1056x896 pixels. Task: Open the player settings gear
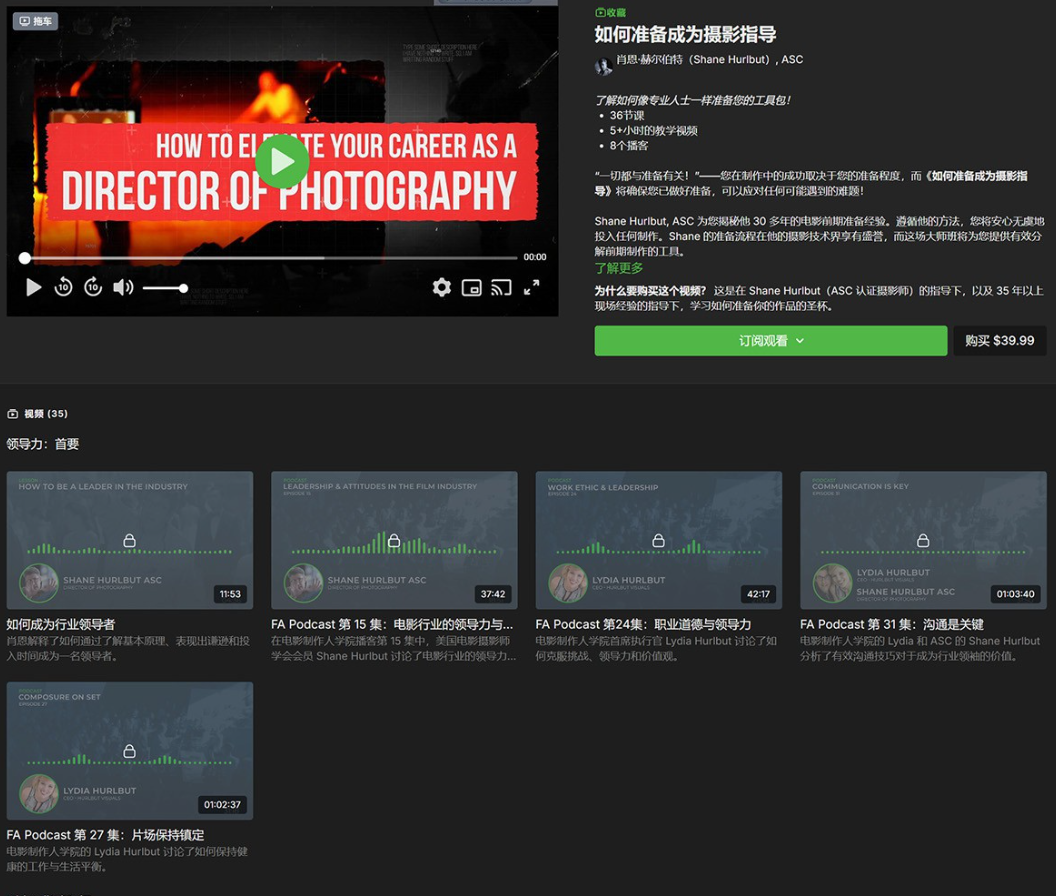tap(442, 288)
